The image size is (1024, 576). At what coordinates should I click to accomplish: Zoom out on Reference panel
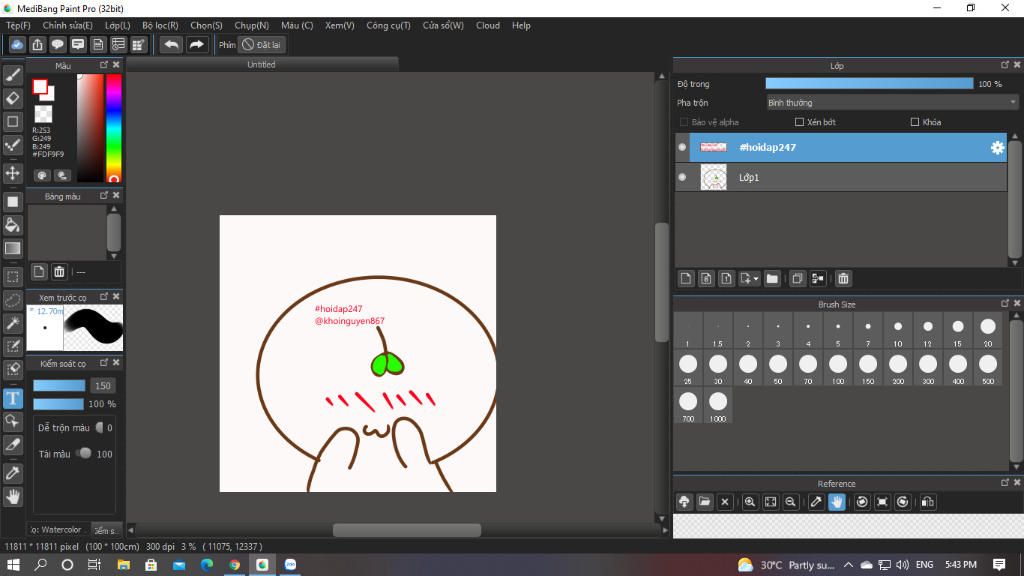tap(790, 502)
